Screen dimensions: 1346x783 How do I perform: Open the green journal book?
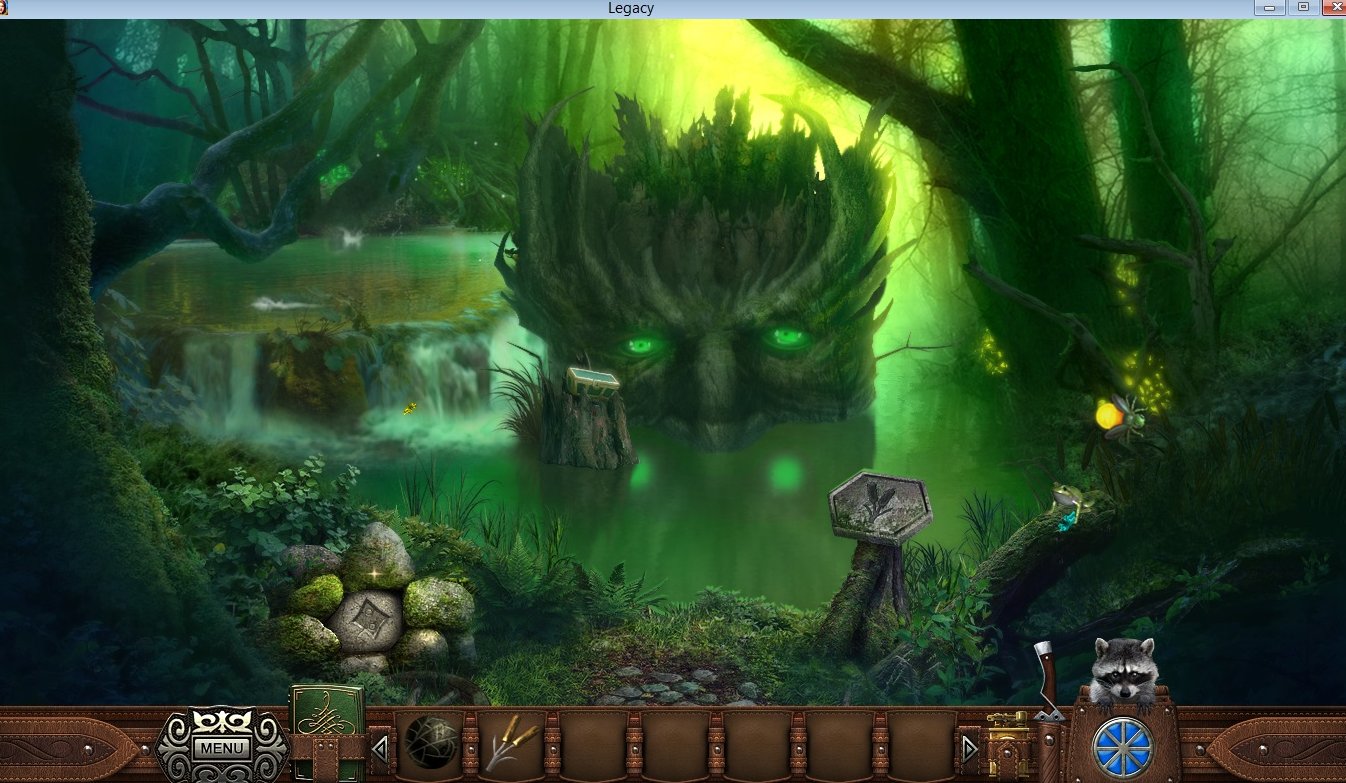click(x=325, y=732)
